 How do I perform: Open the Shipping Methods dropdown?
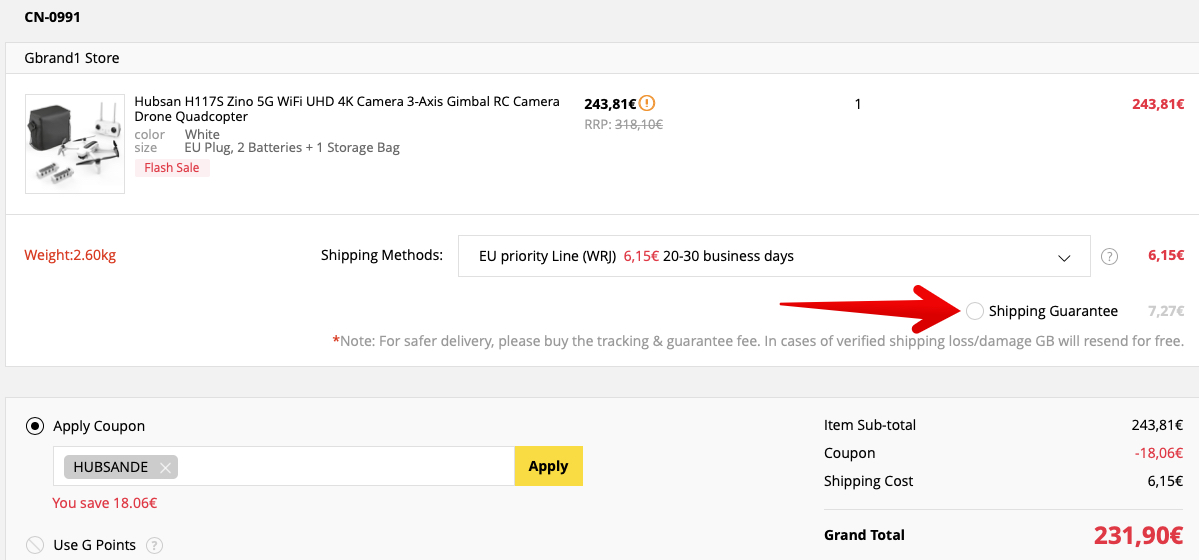click(774, 256)
